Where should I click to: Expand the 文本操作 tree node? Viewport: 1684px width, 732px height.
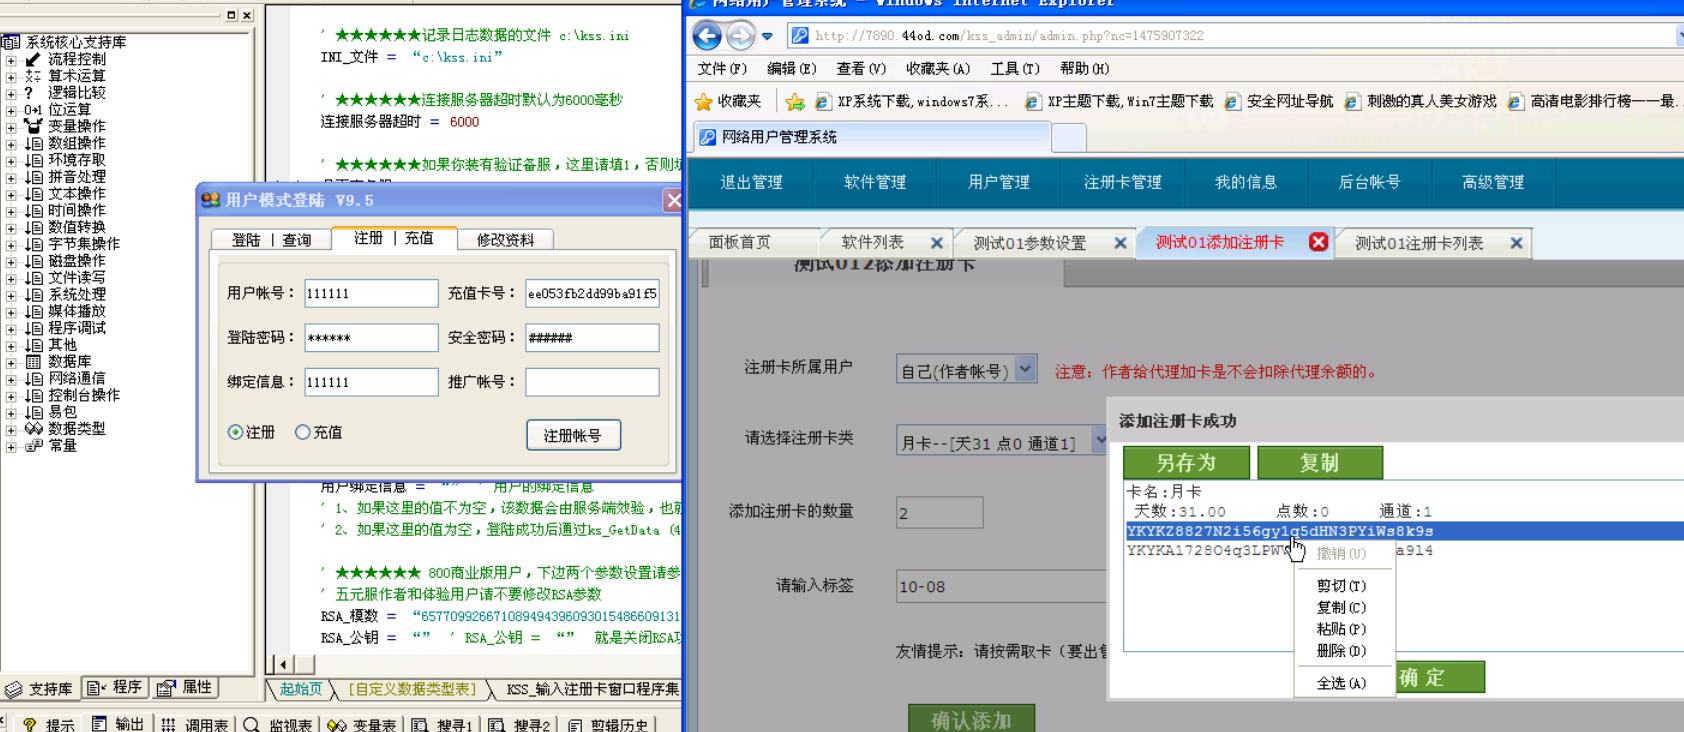(11, 194)
